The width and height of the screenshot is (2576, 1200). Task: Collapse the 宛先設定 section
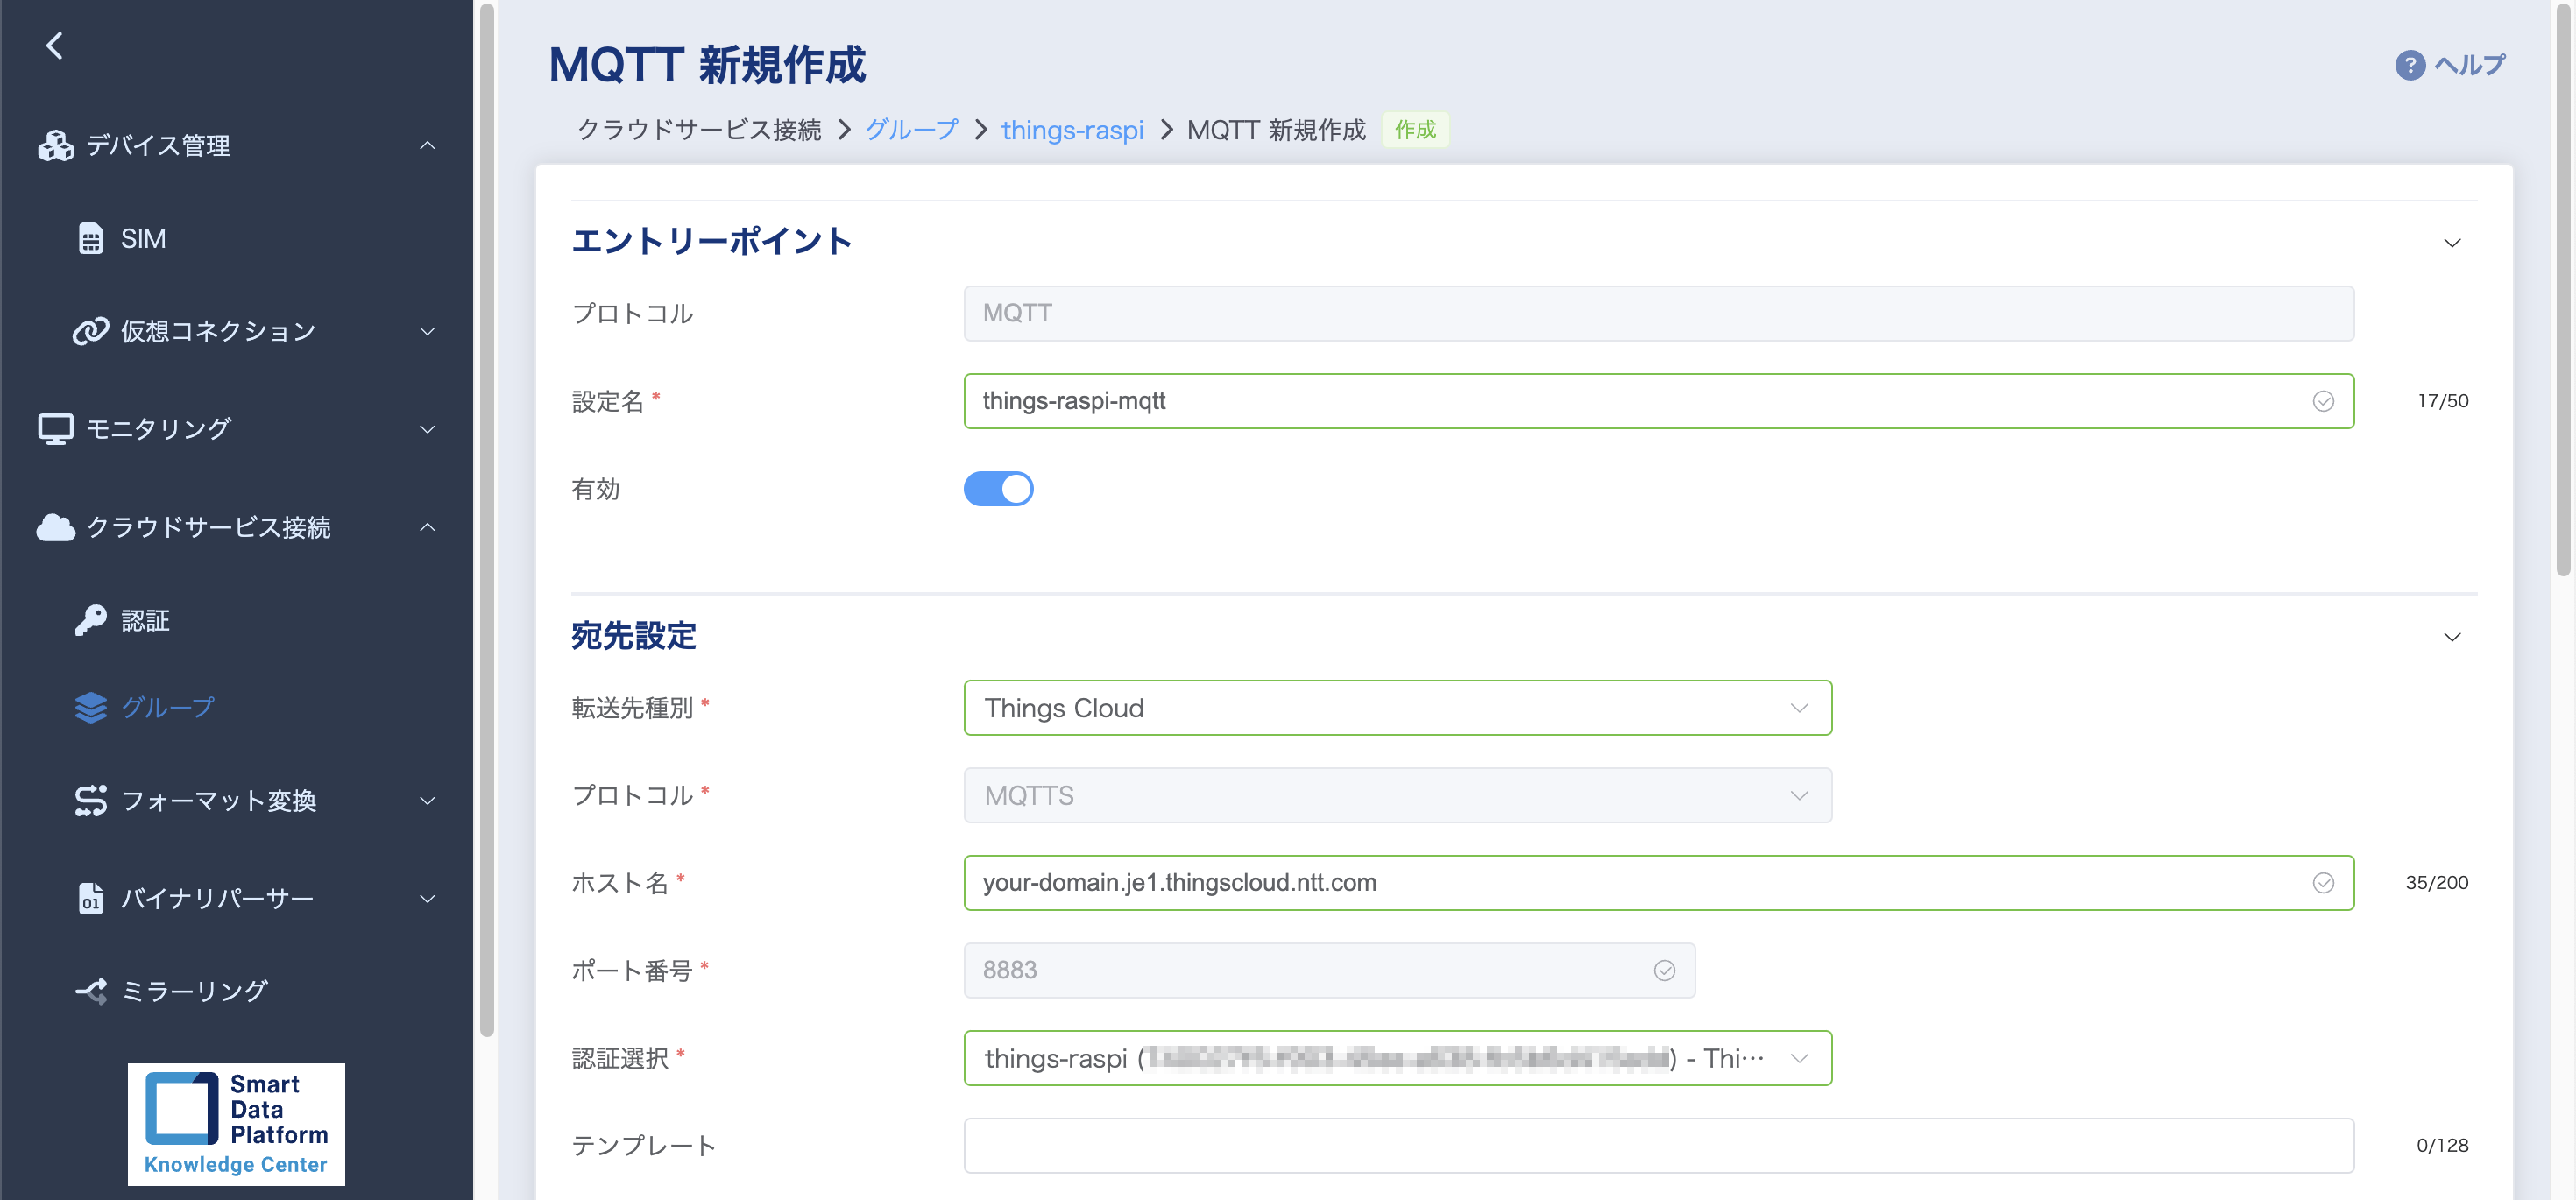click(2453, 637)
